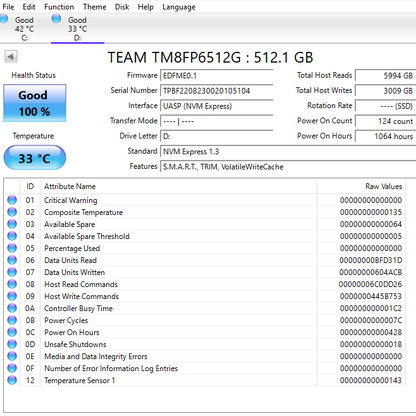Click status orb for Power On Hours row 0C
This screenshot has height=416, width=416.
click(12, 332)
